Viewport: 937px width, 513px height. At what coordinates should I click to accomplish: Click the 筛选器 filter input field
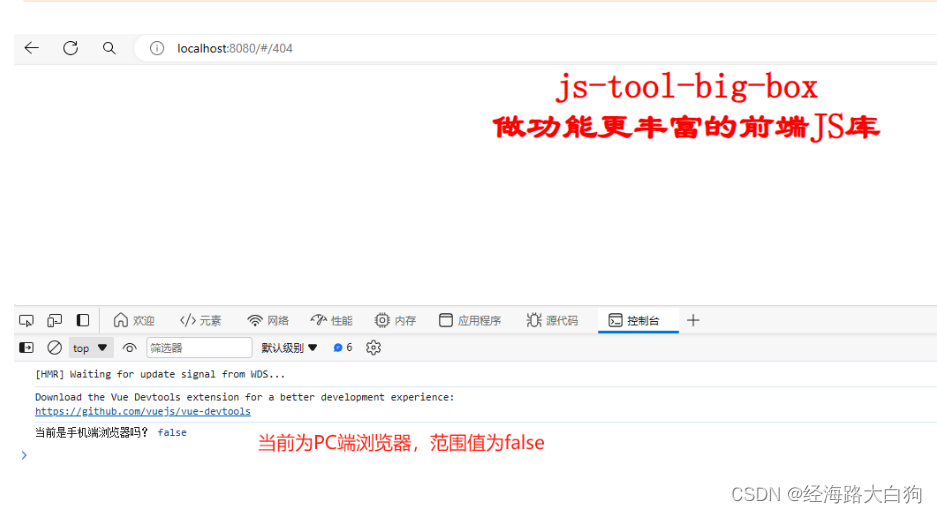coord(199,348)
